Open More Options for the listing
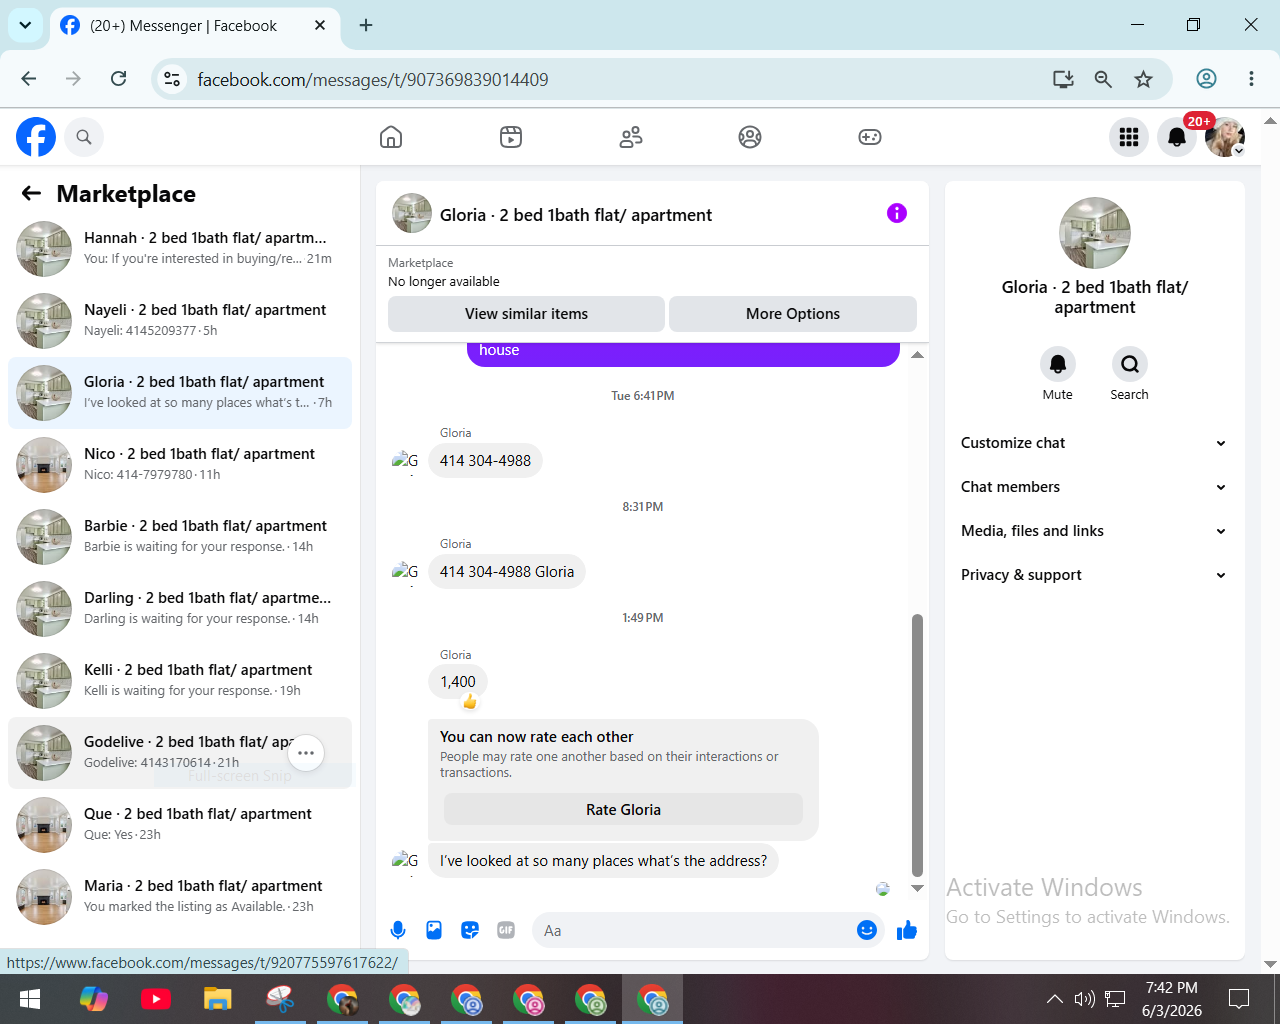 pos(793,314)
